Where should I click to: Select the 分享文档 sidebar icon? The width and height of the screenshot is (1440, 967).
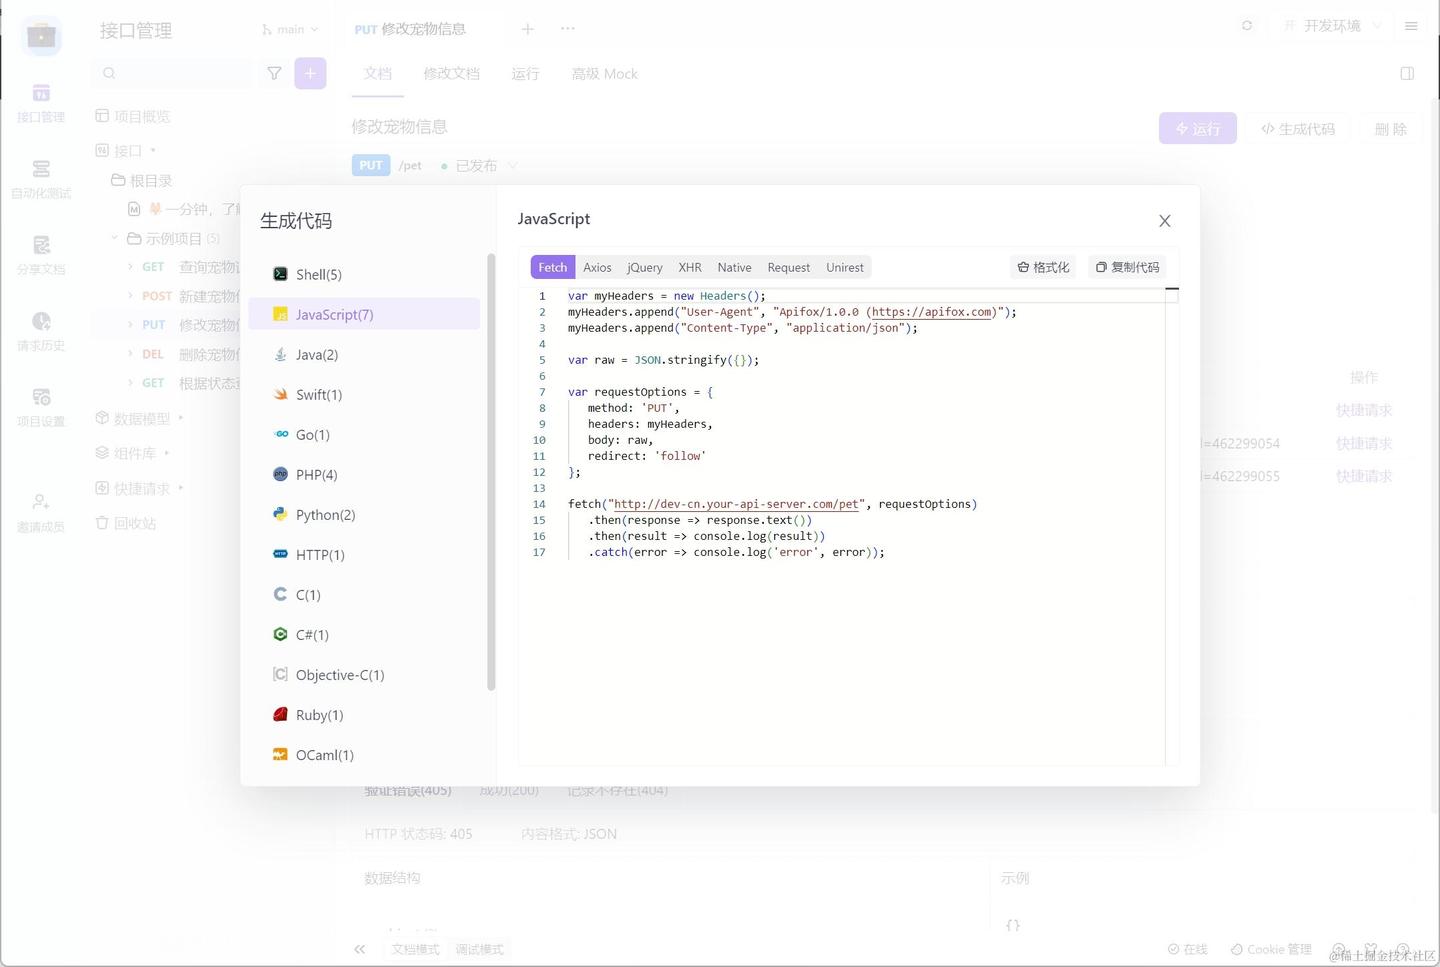(41, 255)
